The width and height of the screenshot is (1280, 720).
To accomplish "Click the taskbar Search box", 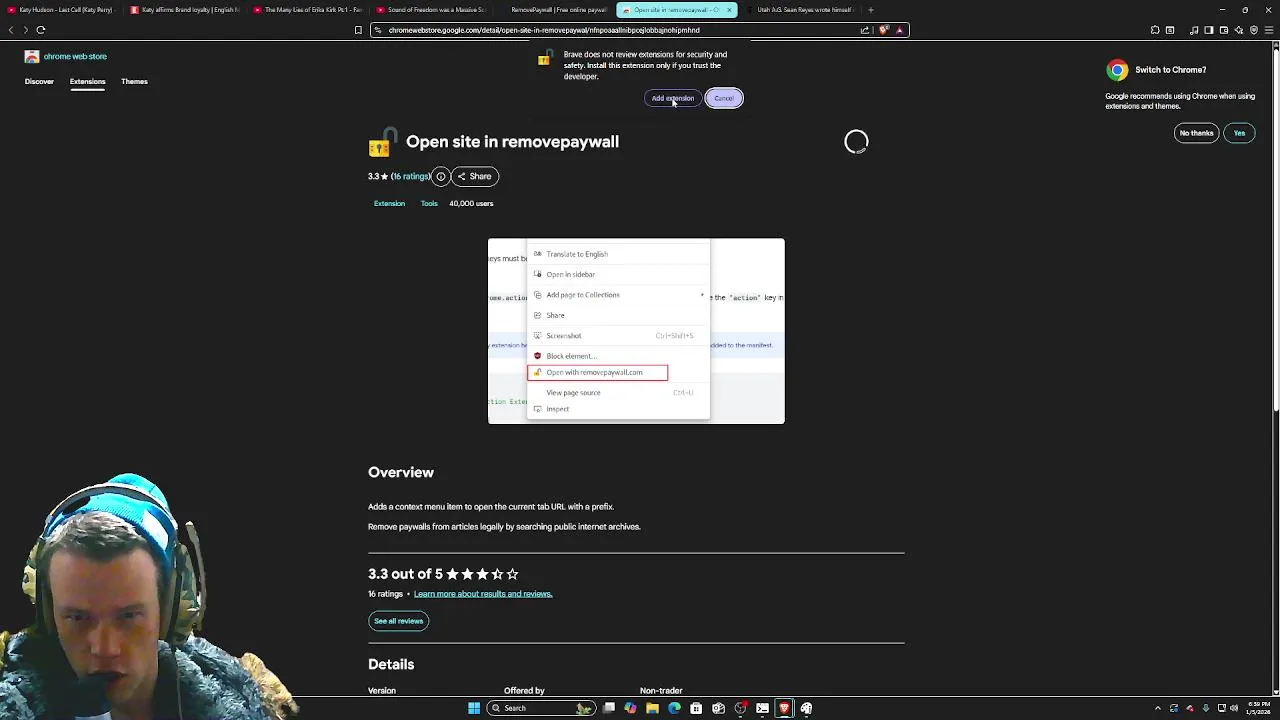I will click(541, 708).
